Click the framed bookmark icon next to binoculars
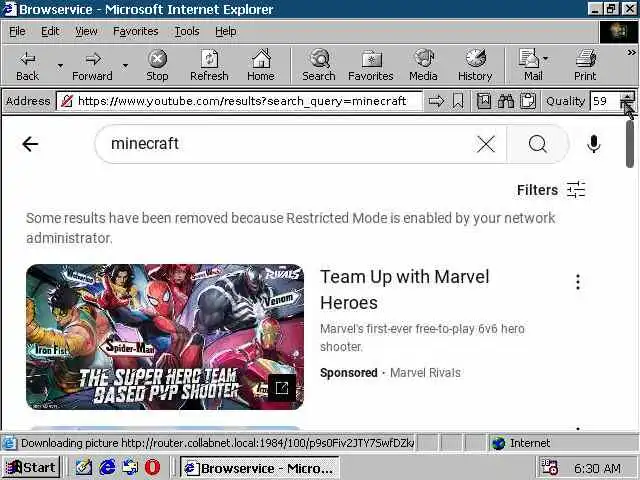 pos(484,101)
